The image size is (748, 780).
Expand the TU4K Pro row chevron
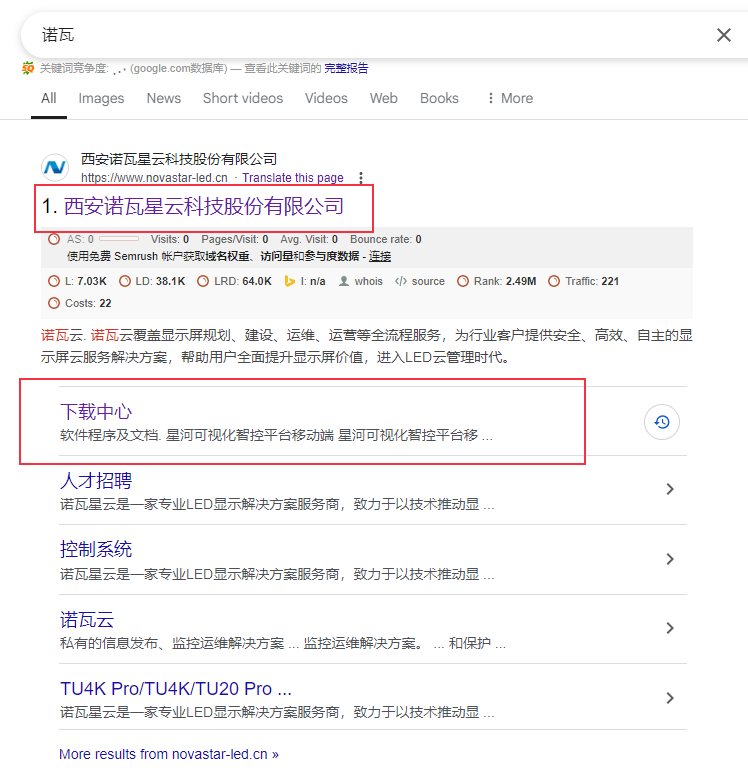(670, 698)
